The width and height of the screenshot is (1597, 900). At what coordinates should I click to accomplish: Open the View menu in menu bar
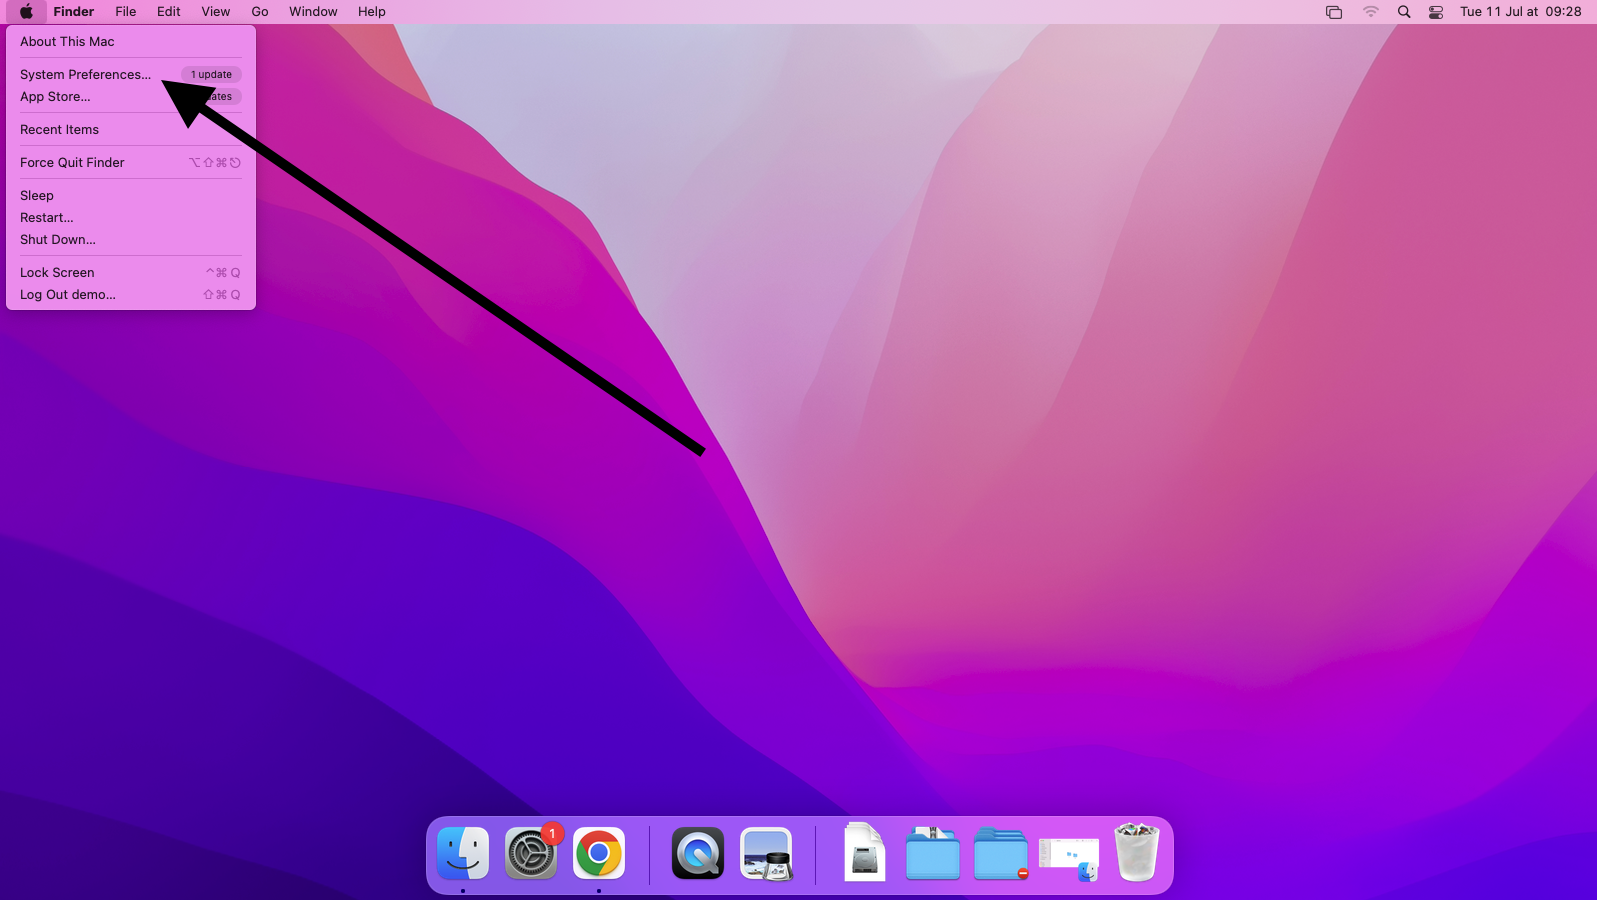[215, 12]
